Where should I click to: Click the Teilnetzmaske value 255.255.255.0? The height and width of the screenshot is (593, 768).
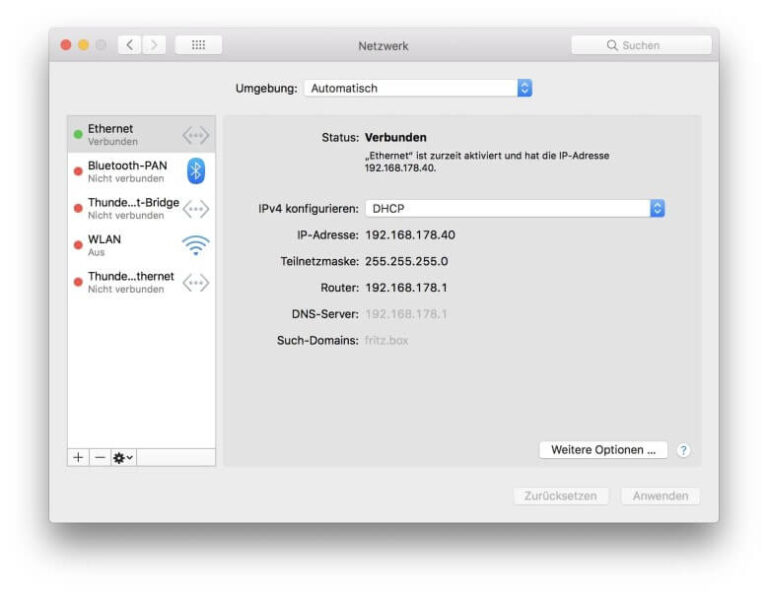tap(407, 261)
